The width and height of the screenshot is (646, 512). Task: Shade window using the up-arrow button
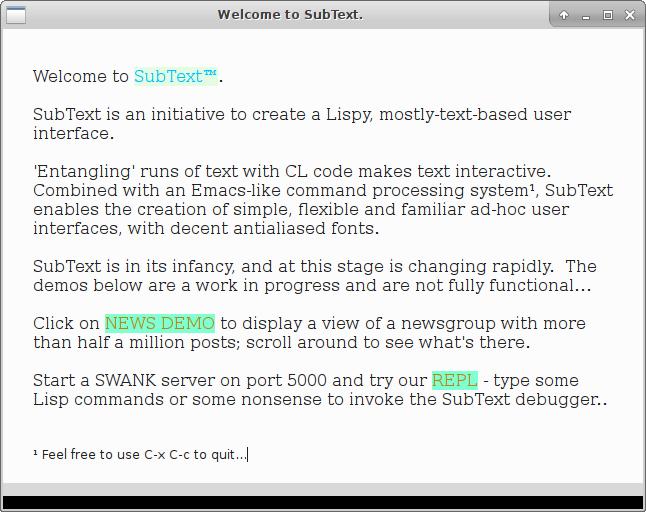(564, 15)
